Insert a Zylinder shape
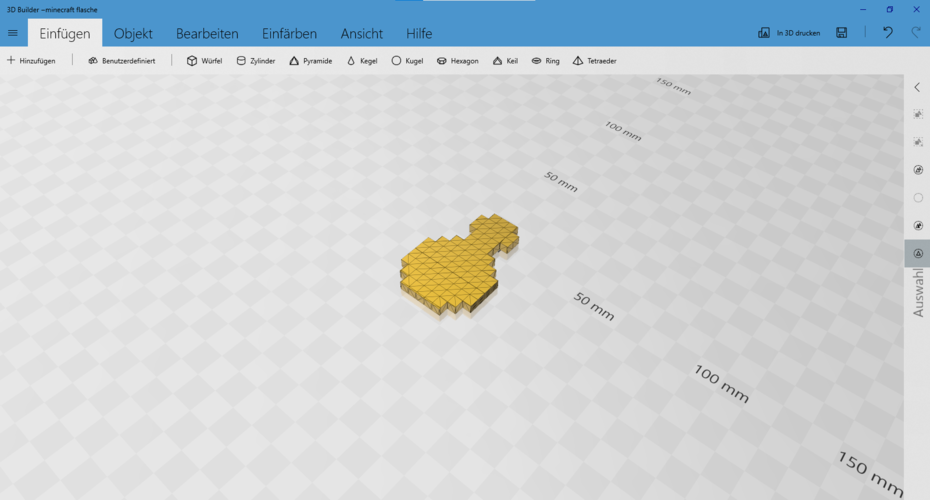The height and width of the screenshot is (500, 930). coord(256,60)
